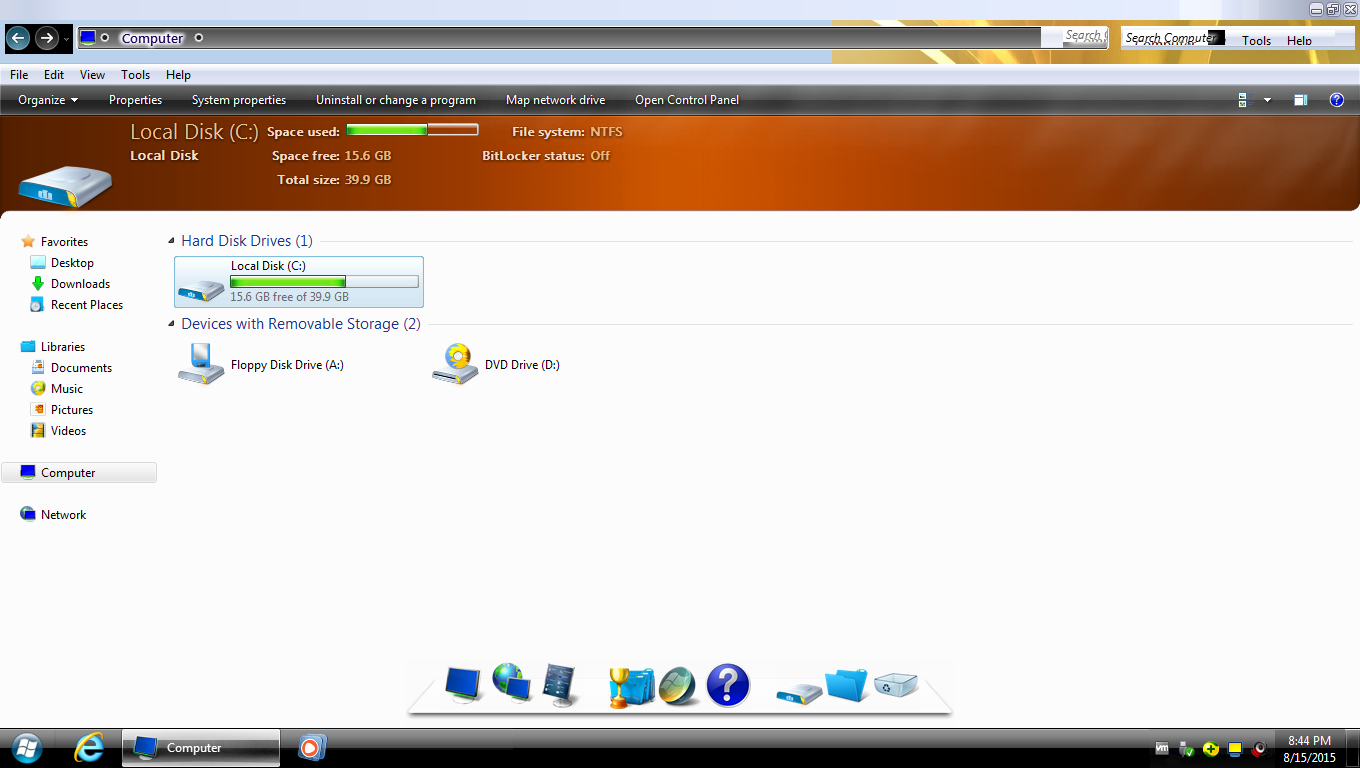This screenshot has height=768, width=1360.
Task: Click the Map network drive button
Action: tap(555, 100)
